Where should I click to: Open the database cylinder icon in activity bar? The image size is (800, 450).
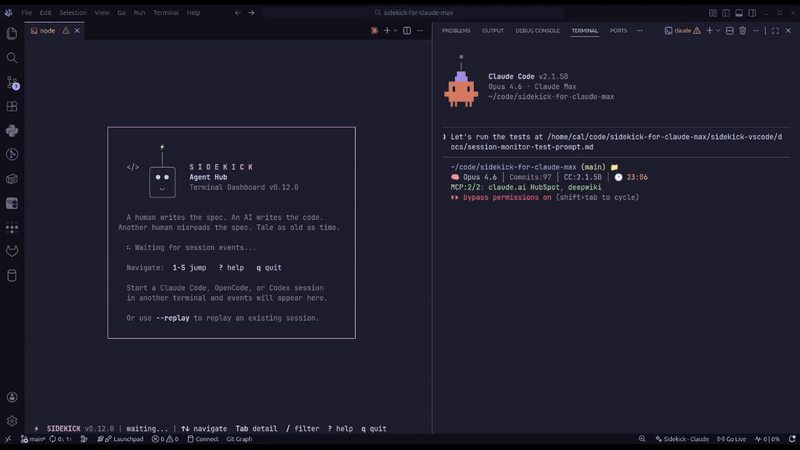12,276
